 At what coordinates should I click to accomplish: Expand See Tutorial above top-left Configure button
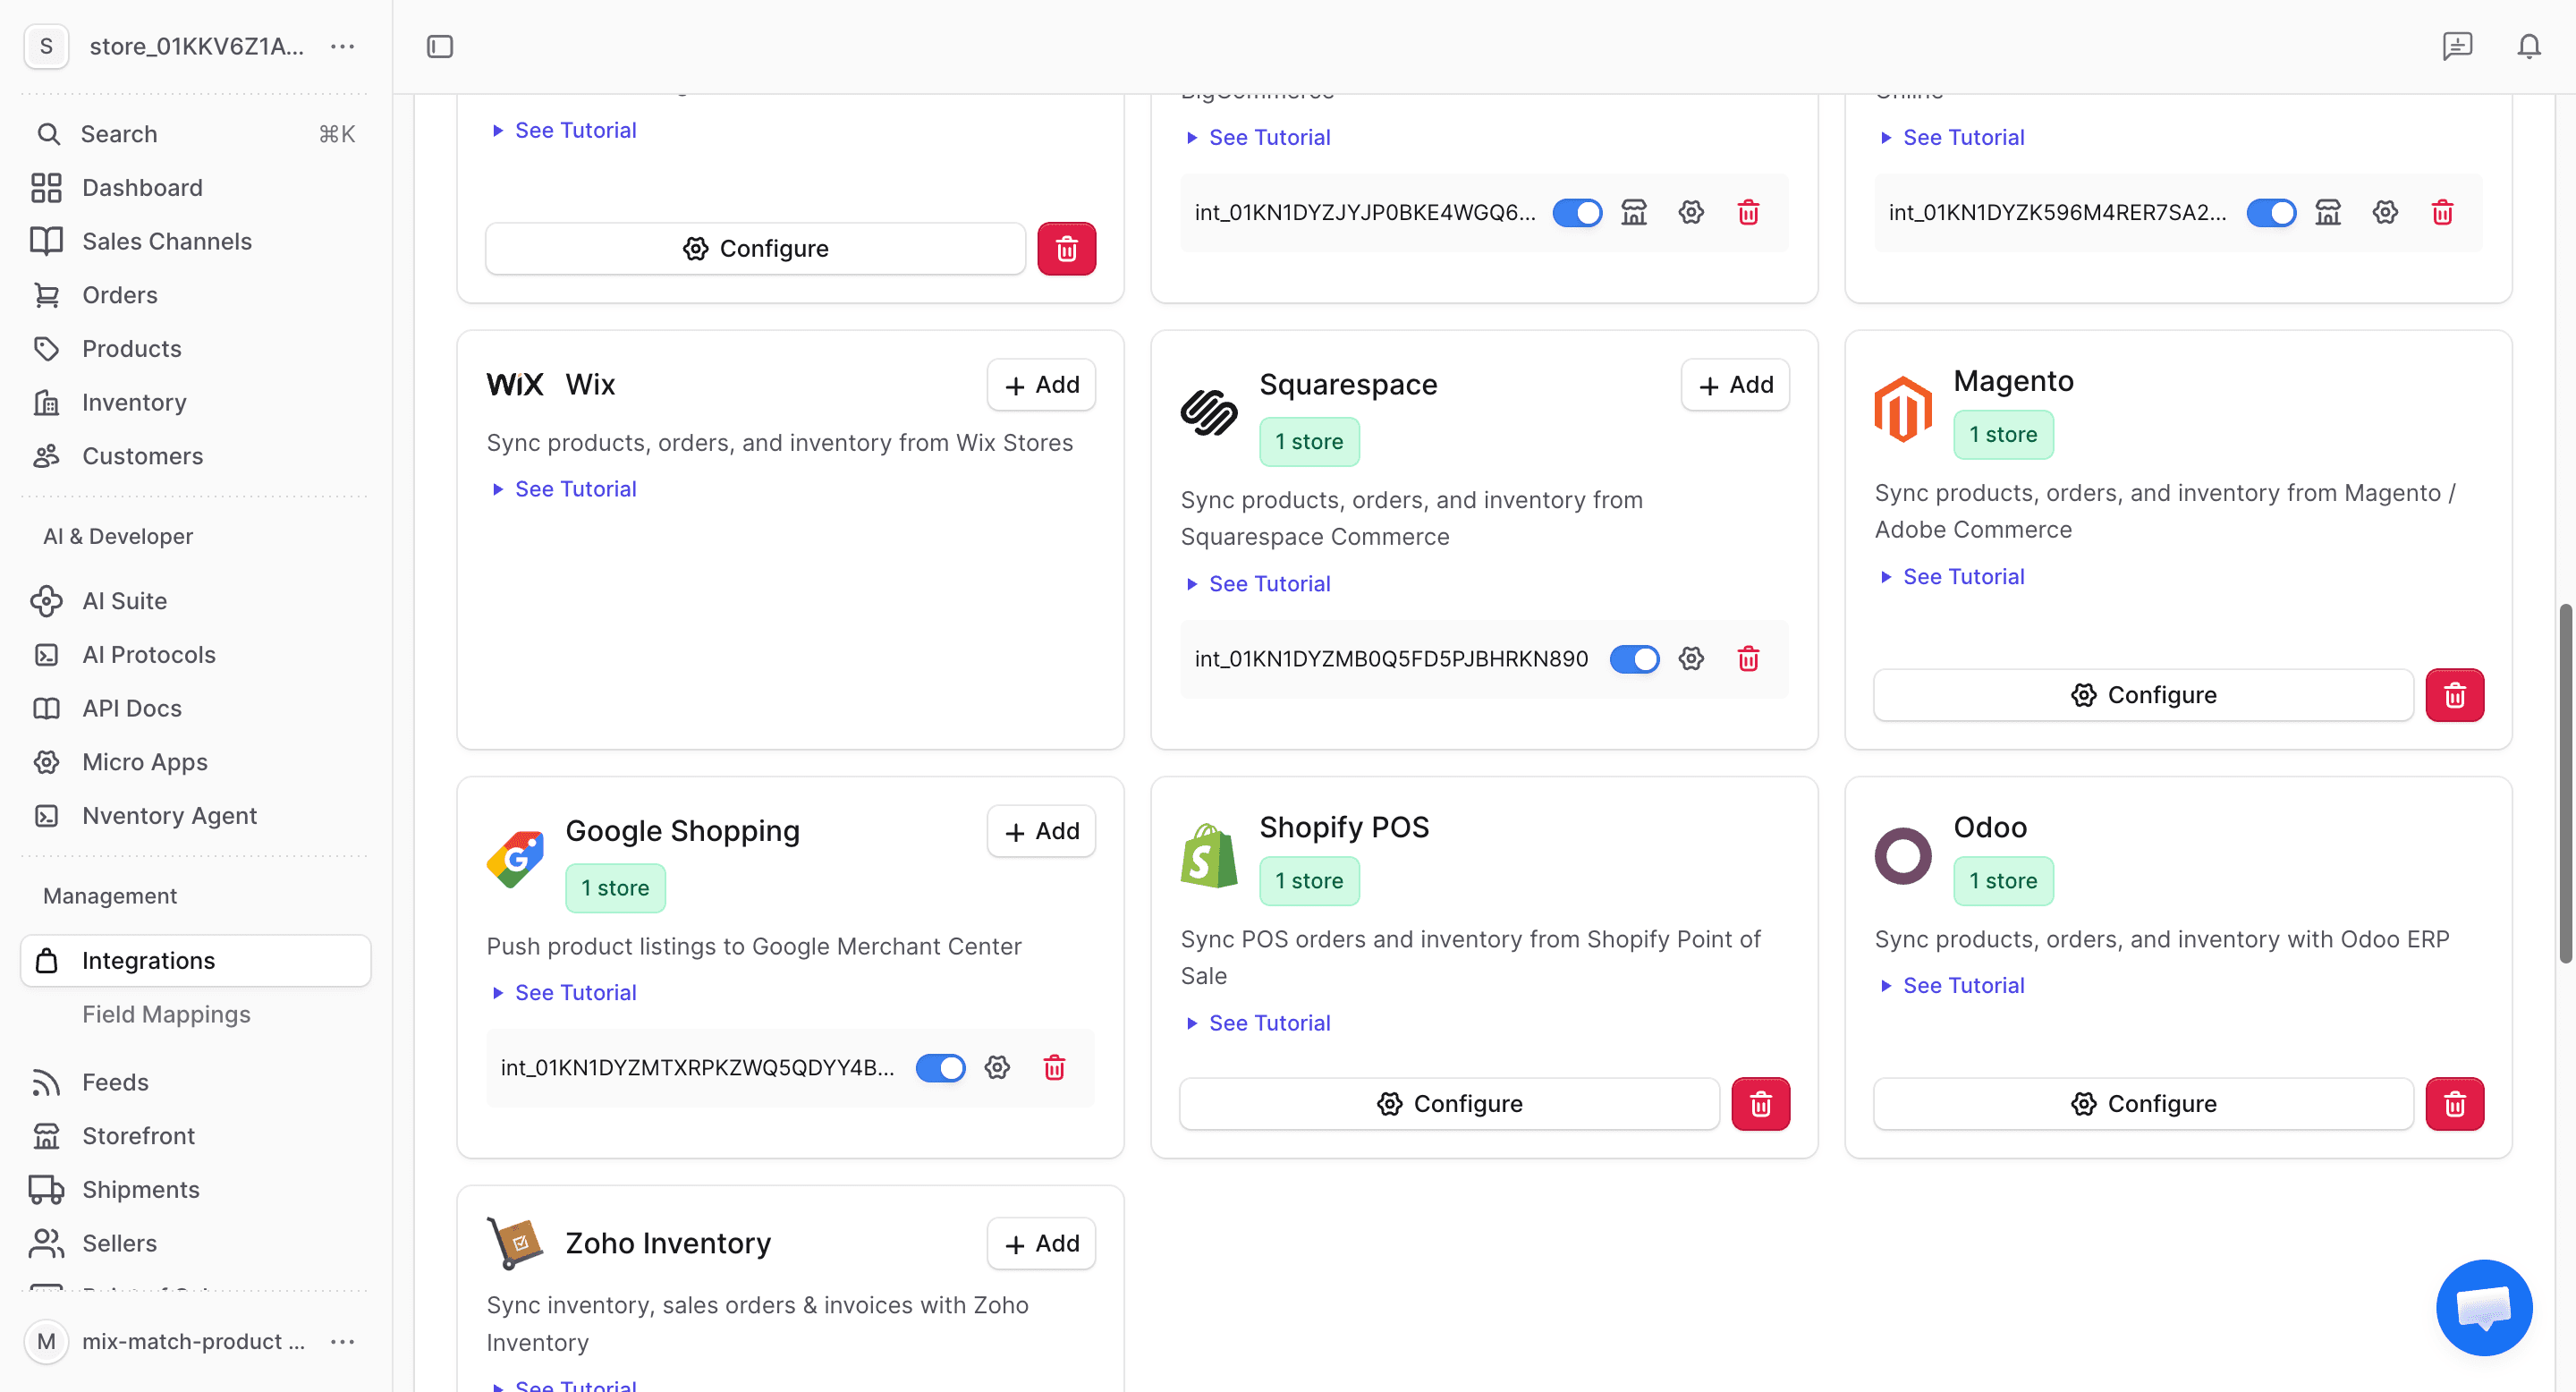tap(565, 130)
